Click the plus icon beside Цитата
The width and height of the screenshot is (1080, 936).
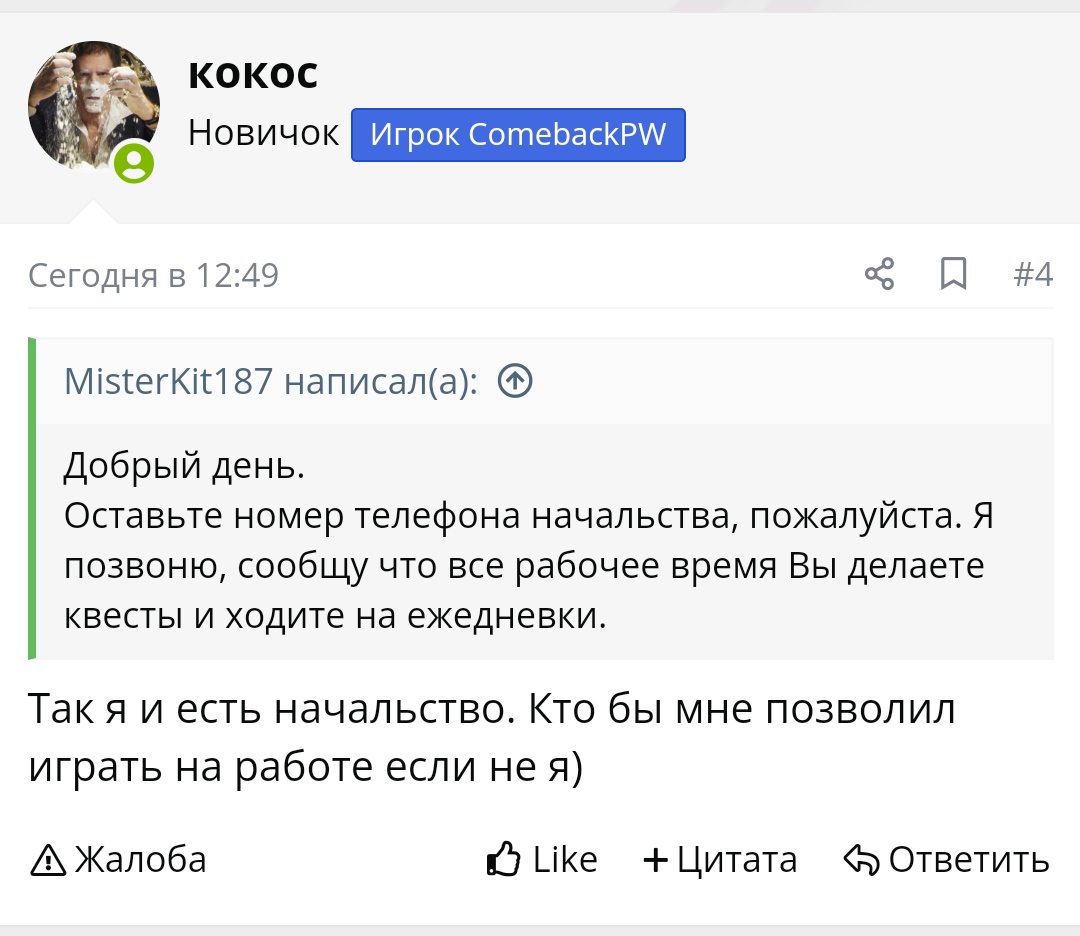click(656, 860)
